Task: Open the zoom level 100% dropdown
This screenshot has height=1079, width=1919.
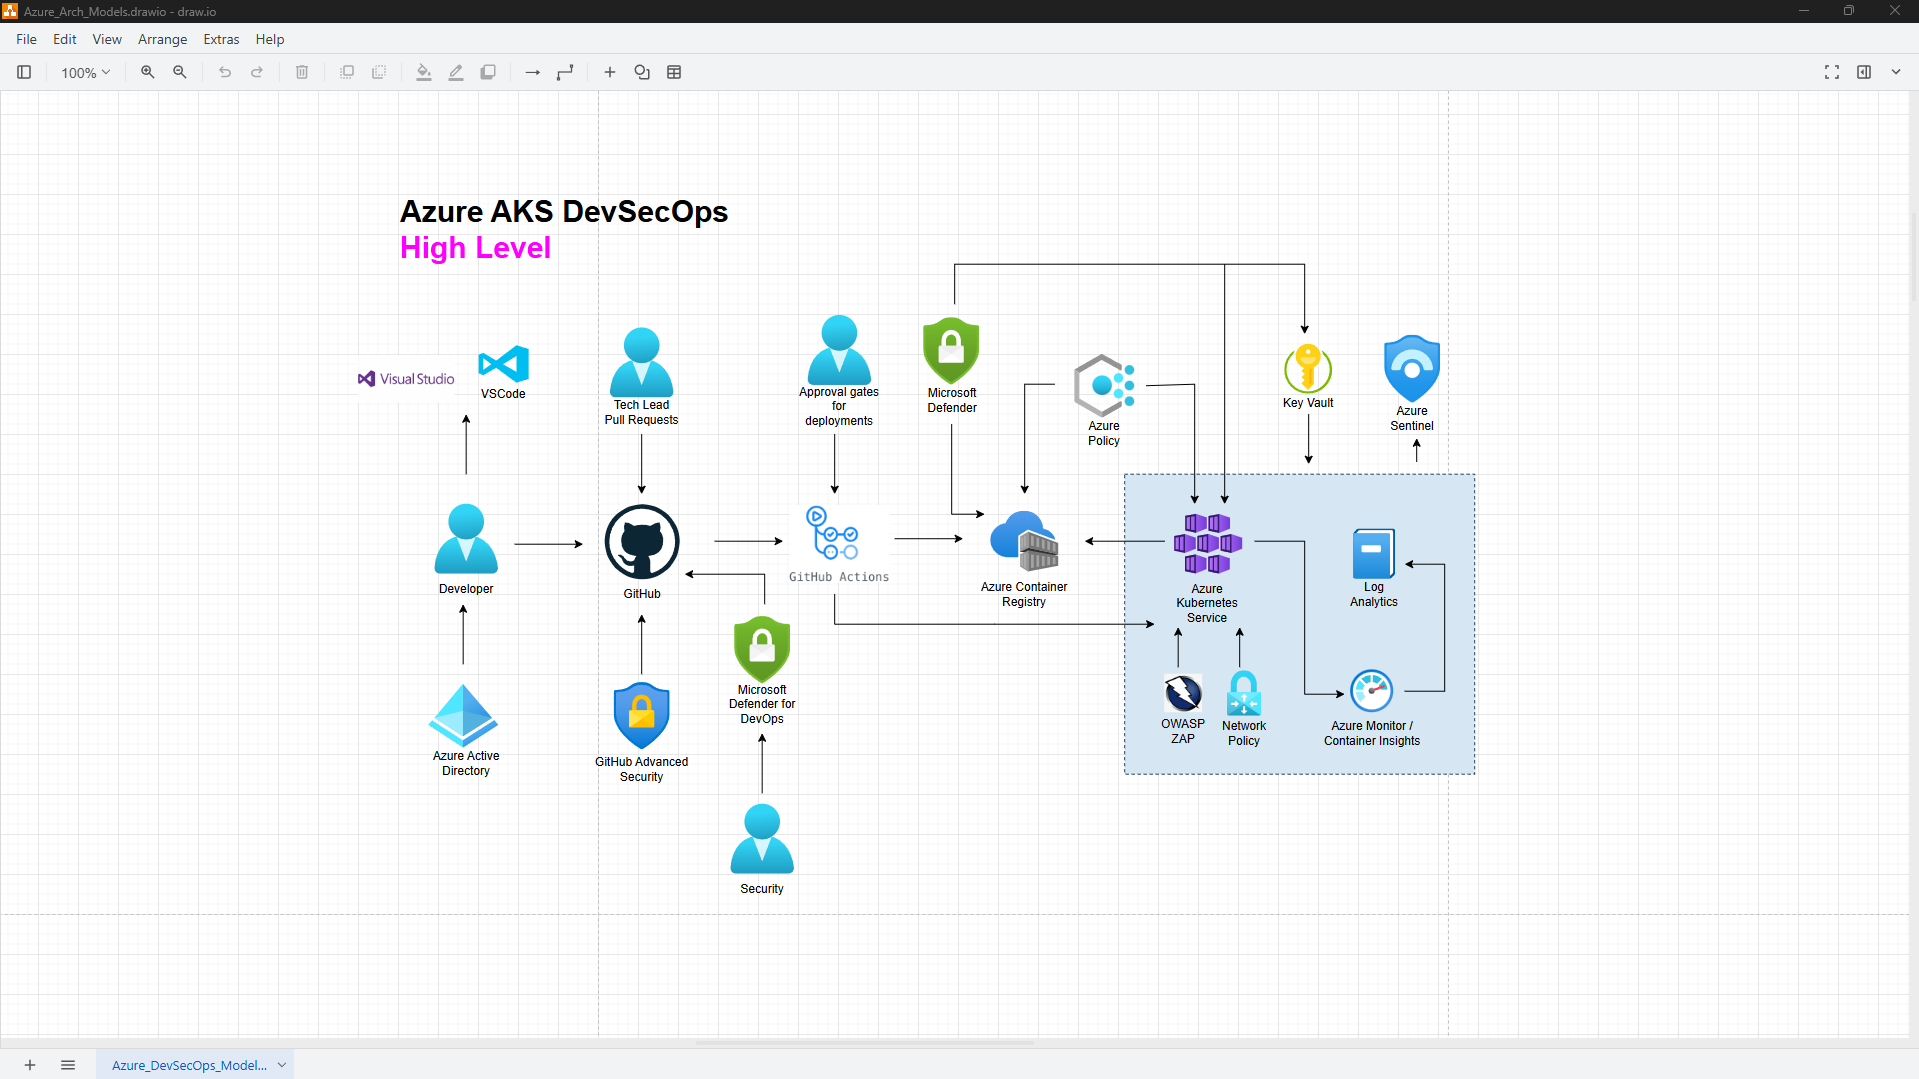Action: pos(85,72)
